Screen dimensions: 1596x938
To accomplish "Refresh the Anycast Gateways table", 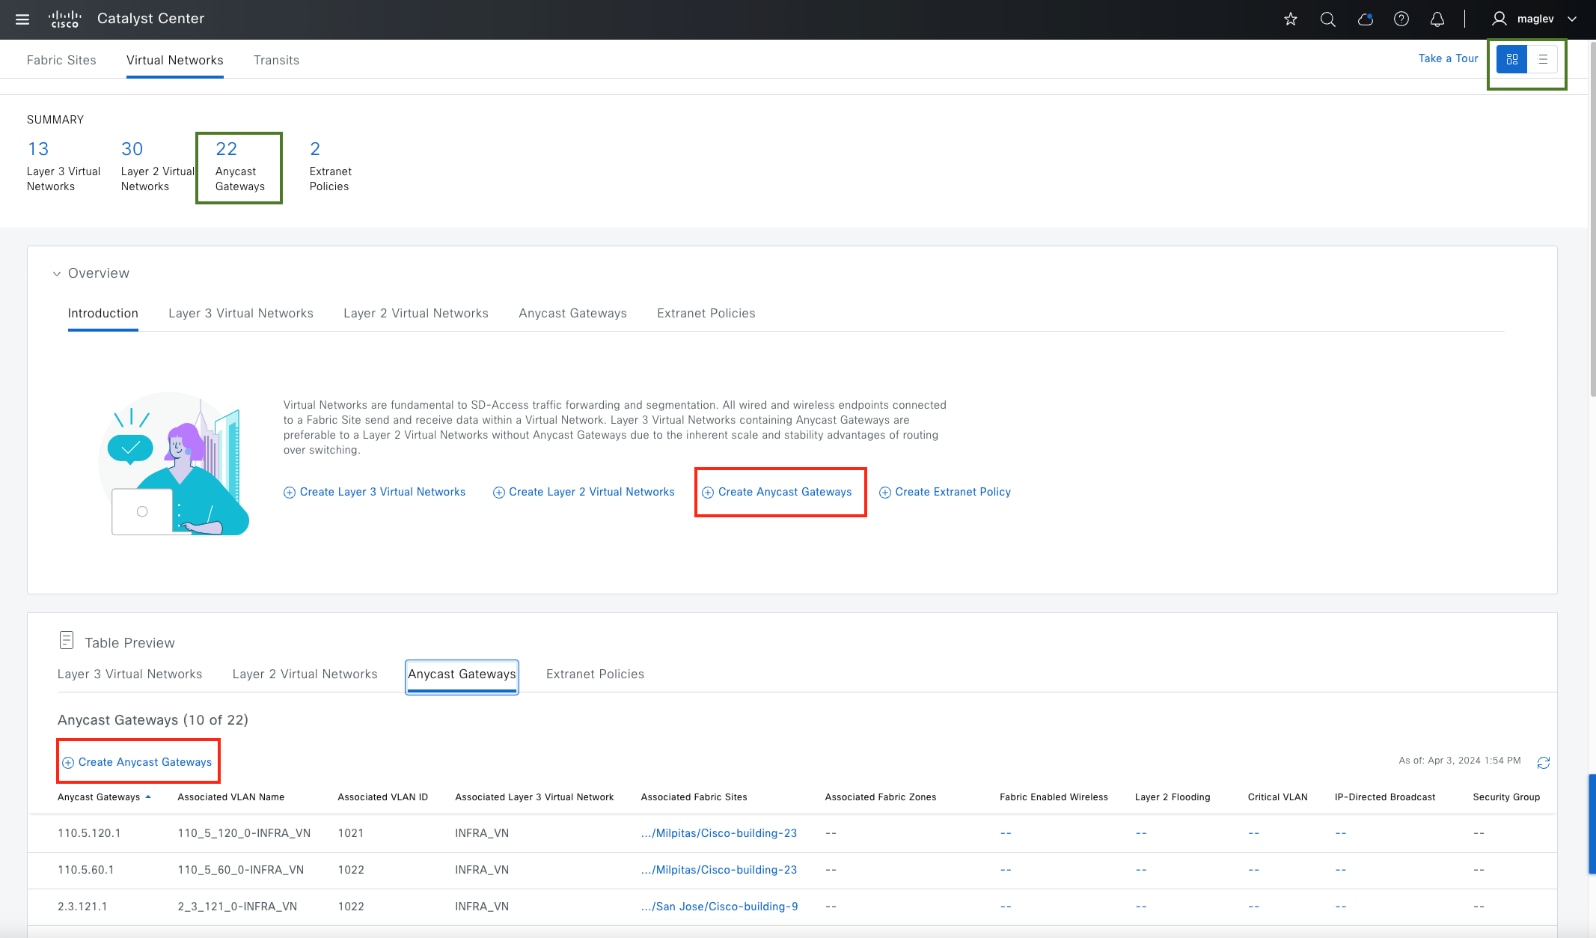I will point(1543,762).
